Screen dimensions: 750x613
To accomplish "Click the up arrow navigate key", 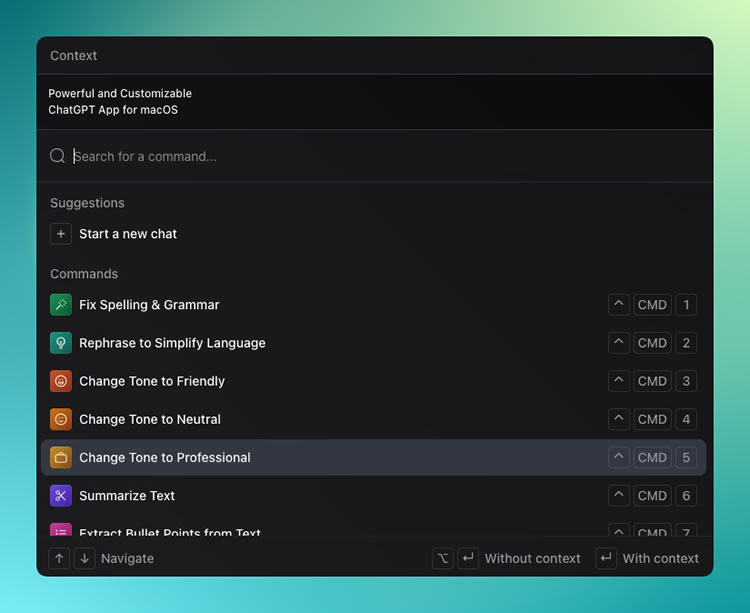I will tap(59, 558).
